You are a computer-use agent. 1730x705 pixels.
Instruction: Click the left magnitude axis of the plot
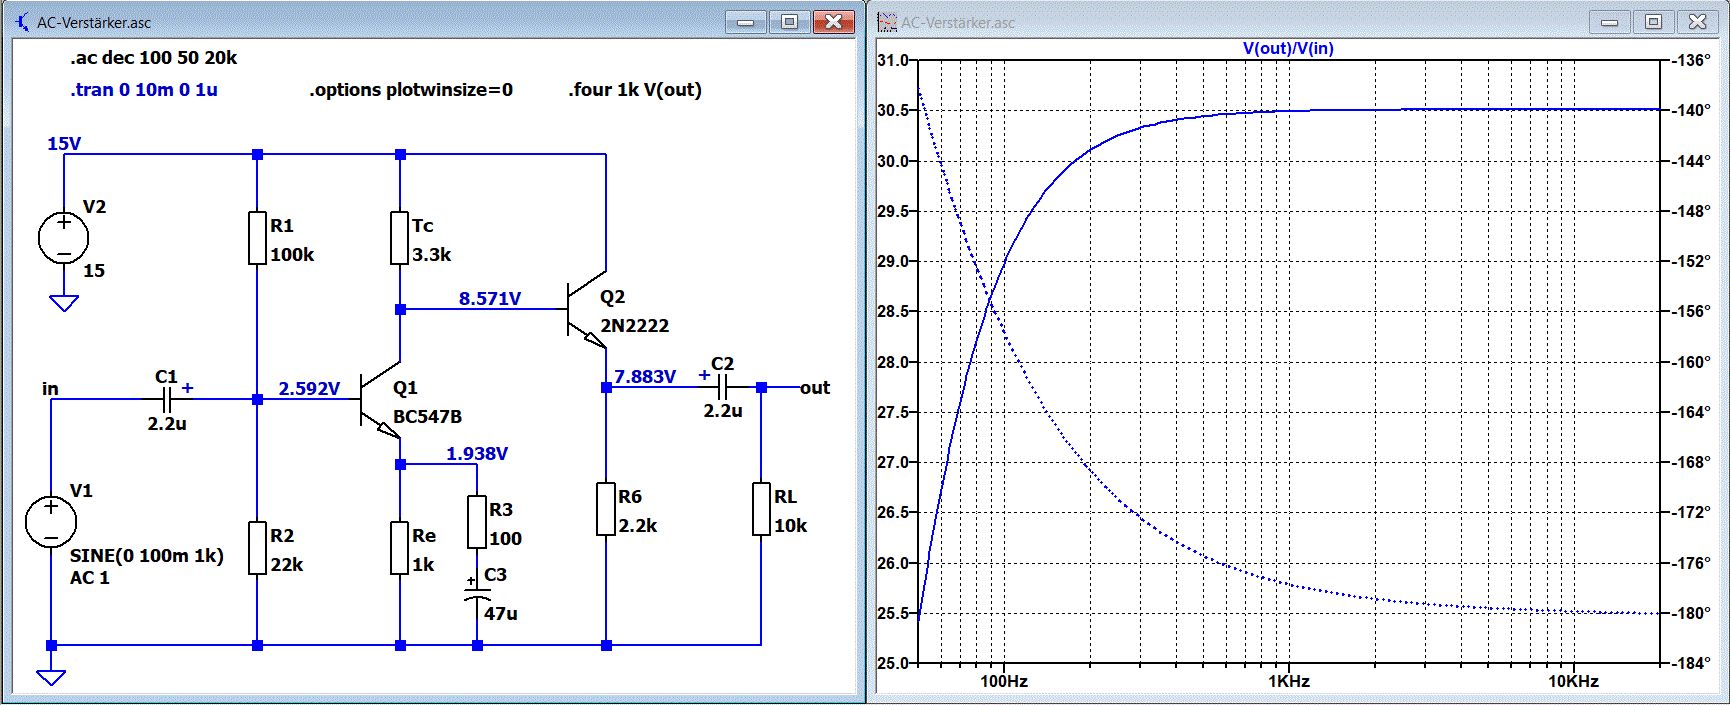pyautogui.click(x=895, y=360)
